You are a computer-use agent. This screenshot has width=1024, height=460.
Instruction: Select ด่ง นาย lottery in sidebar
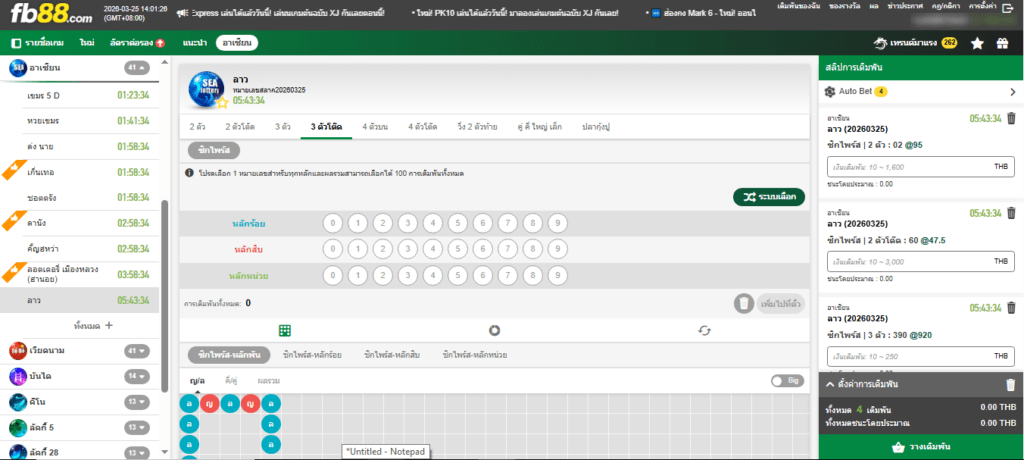pos(80,146)
